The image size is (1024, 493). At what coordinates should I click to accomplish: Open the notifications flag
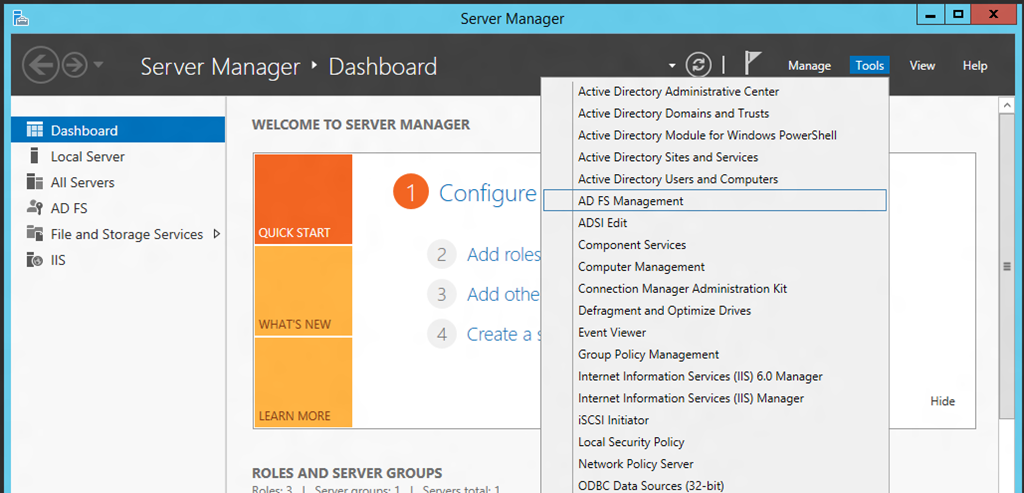pyautogui.click(x=752, y=64)
